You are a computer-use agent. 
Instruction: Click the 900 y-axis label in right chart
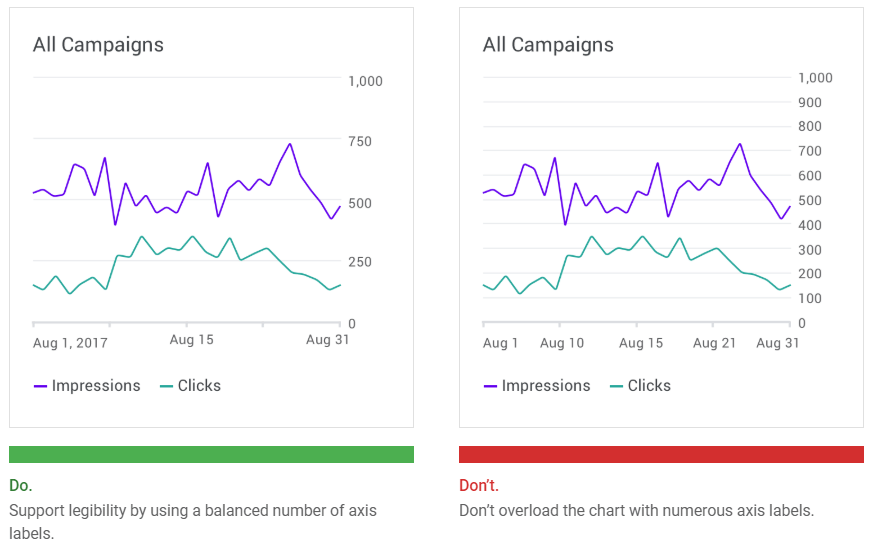click(809, 102)
